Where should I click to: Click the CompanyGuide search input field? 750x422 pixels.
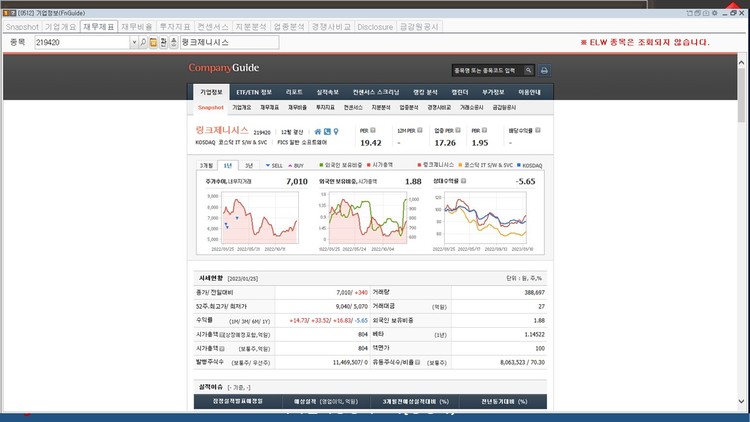[488, 70]
